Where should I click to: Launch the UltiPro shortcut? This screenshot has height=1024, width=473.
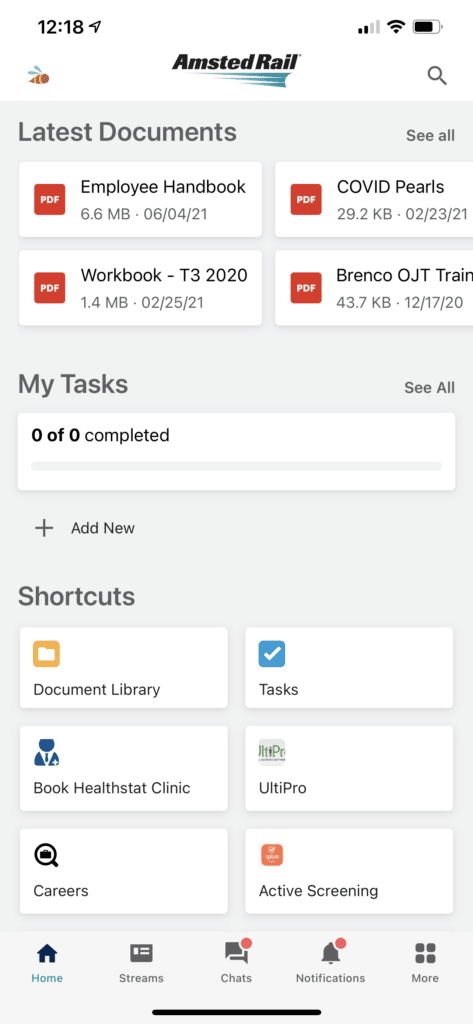(349, 768)
